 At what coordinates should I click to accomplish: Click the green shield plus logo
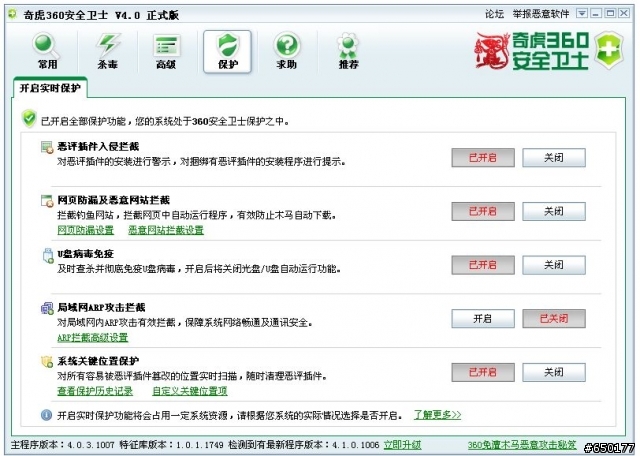pyautogui.click(x=609, y=51)
